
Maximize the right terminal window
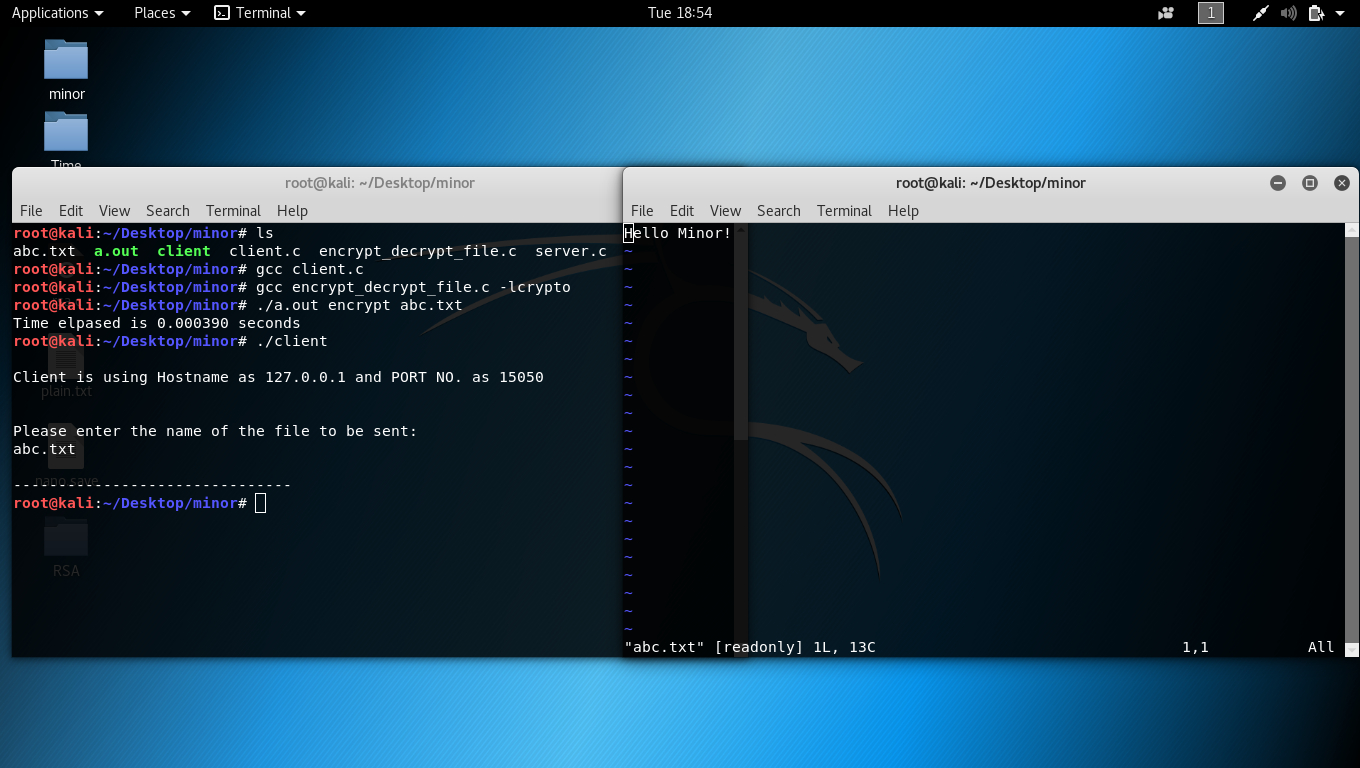(x=1310, y=183)
